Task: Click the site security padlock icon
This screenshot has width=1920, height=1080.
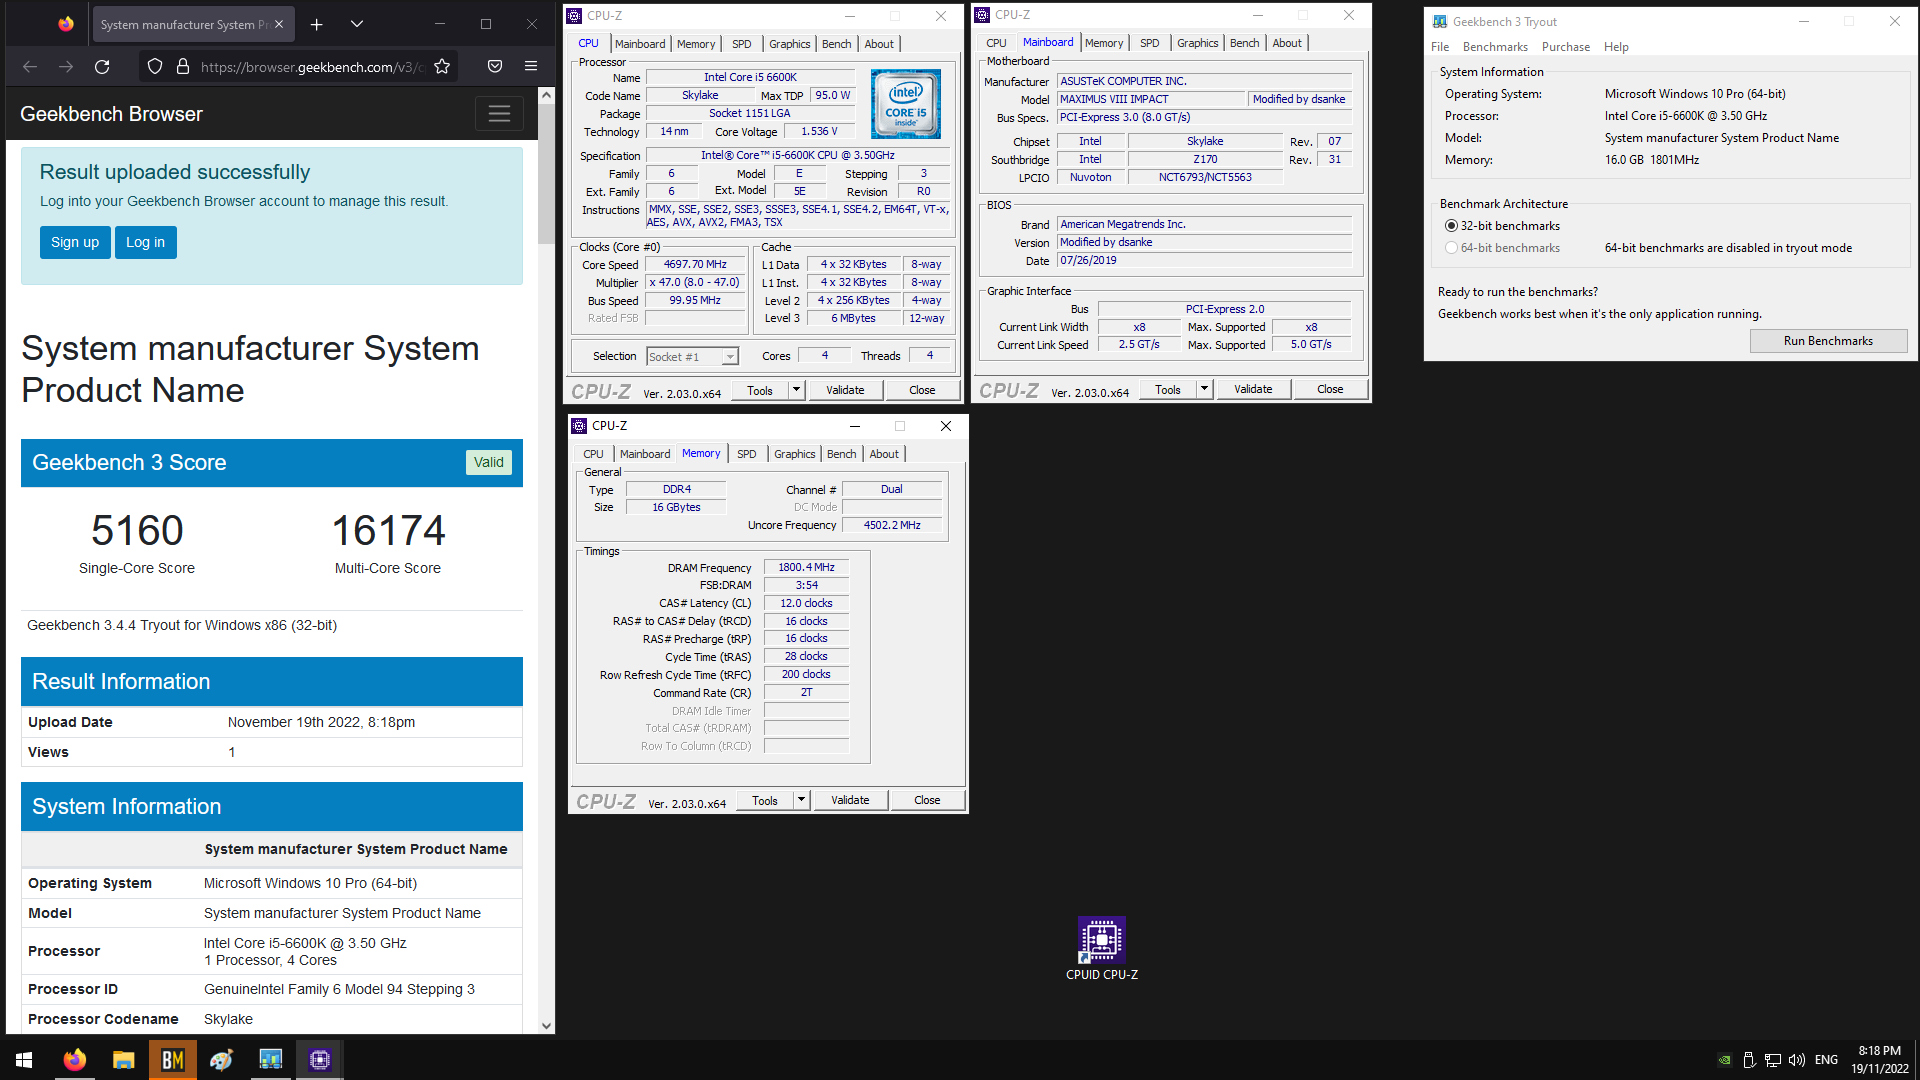Action: coord(183,67)
